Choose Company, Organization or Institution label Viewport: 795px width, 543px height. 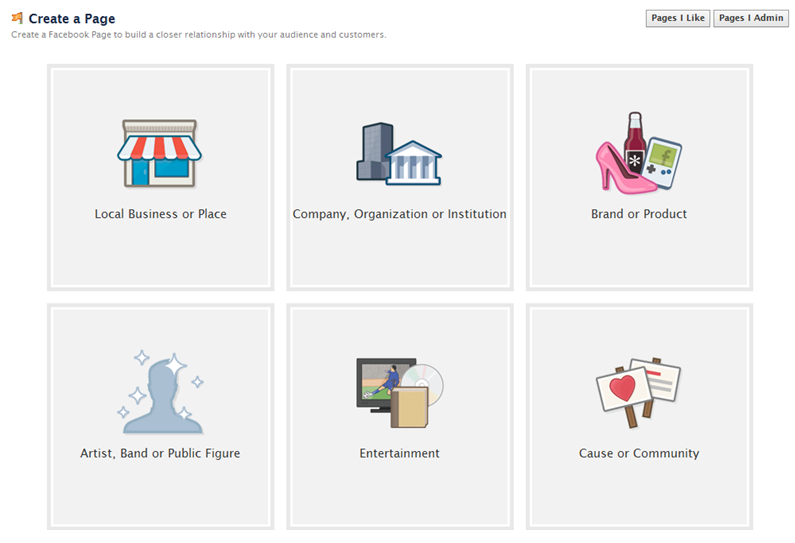[x=400, y=214]
